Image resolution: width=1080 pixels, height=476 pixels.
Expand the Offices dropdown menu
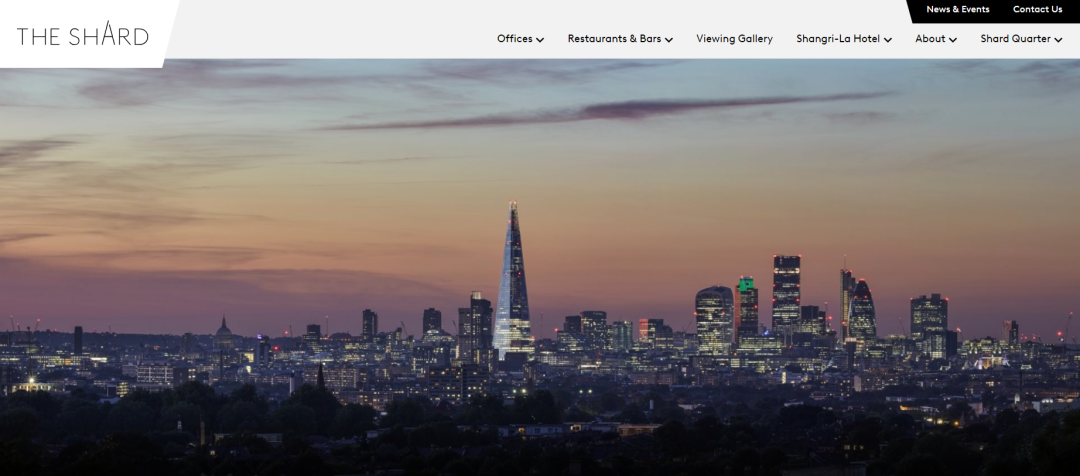click(x=521, y=39)
